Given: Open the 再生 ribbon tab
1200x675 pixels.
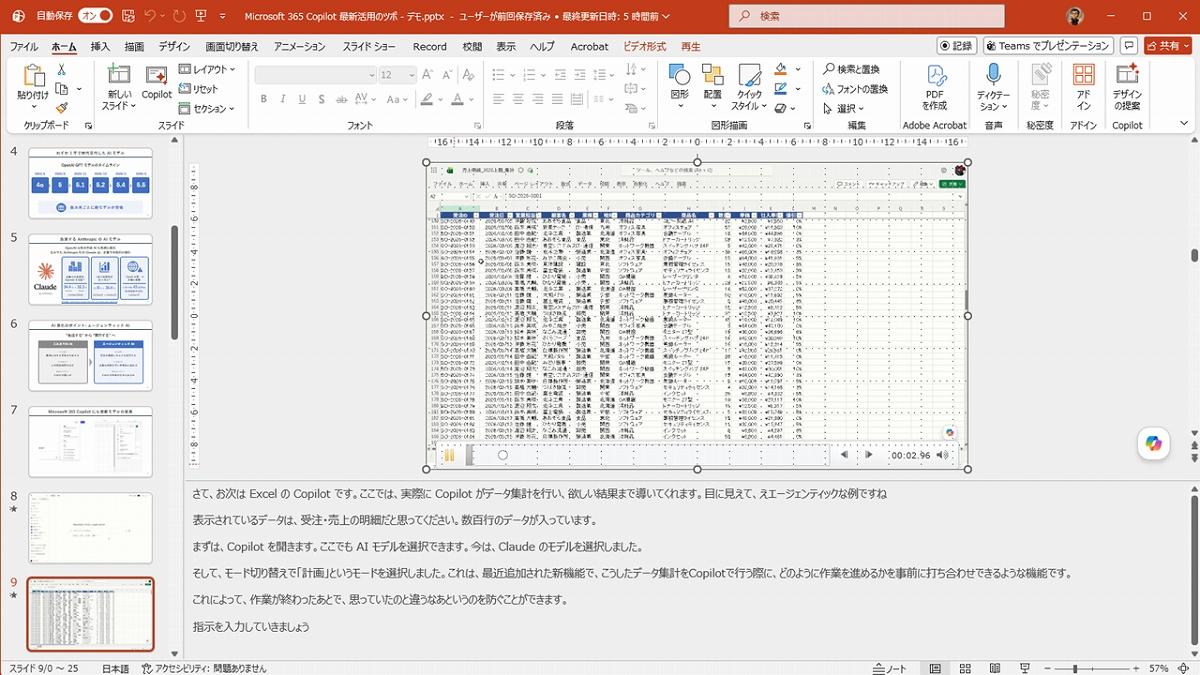Looking at the screenshot, I should pyautogui.click(x=691, y=47).
